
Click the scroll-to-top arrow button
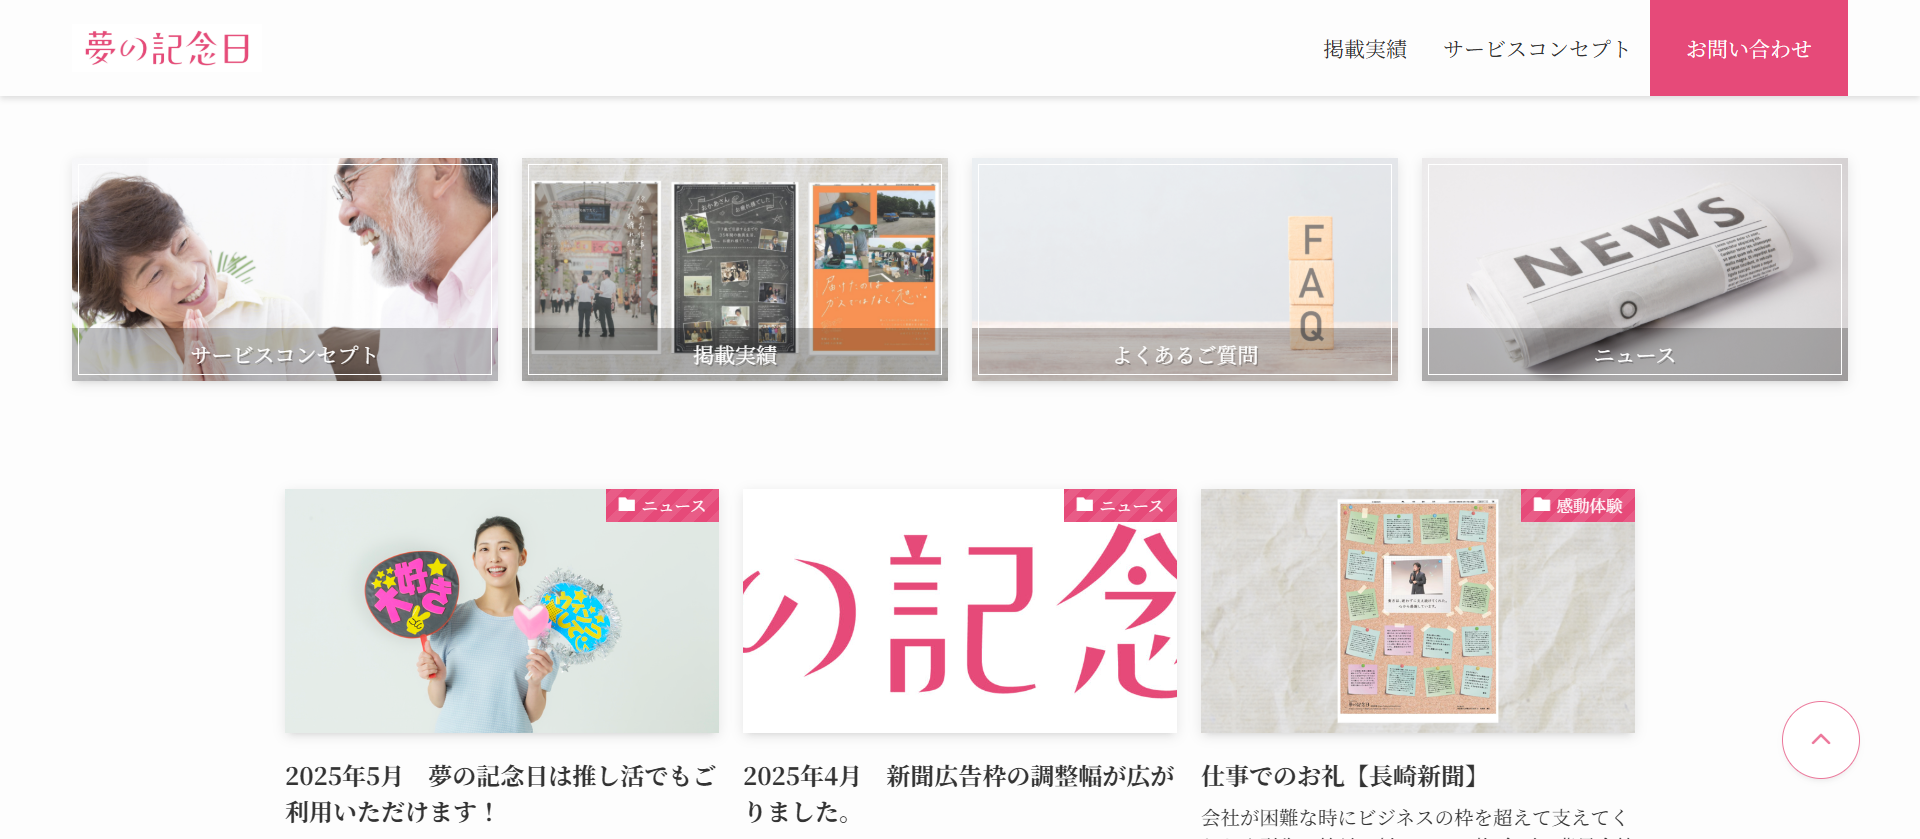(1820, 740)
